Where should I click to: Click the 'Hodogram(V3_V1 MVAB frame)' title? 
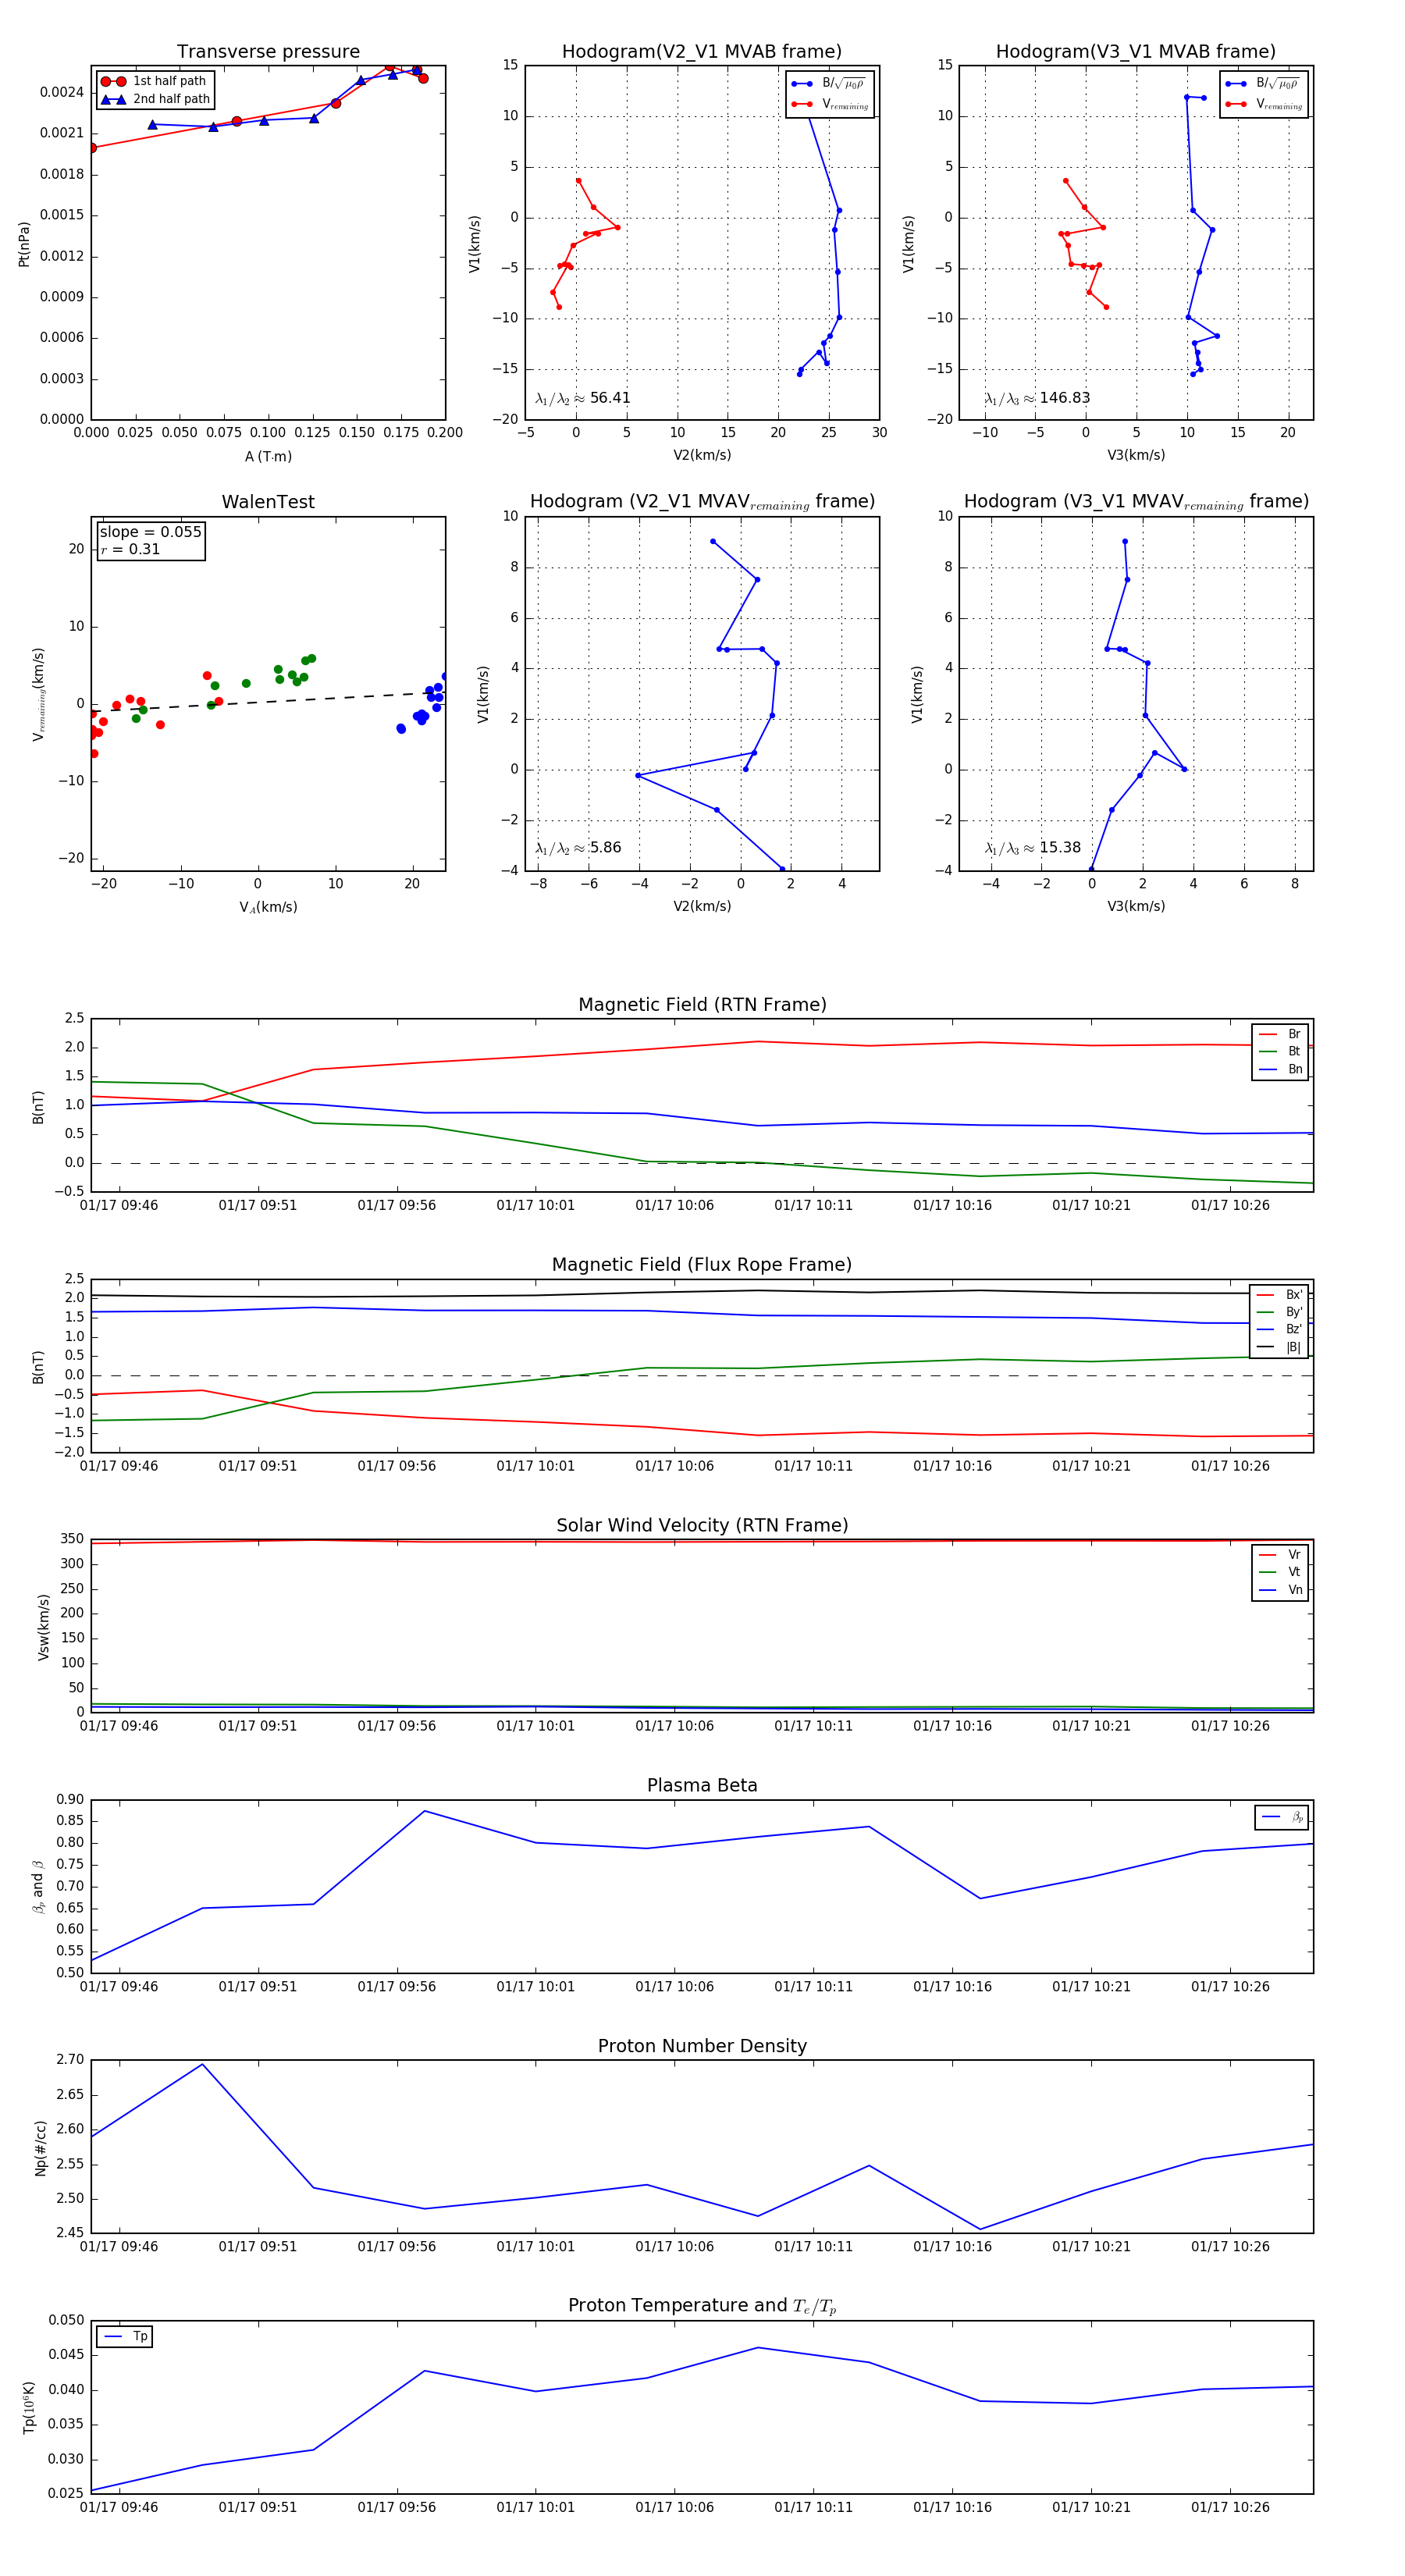coord(1136,52)
